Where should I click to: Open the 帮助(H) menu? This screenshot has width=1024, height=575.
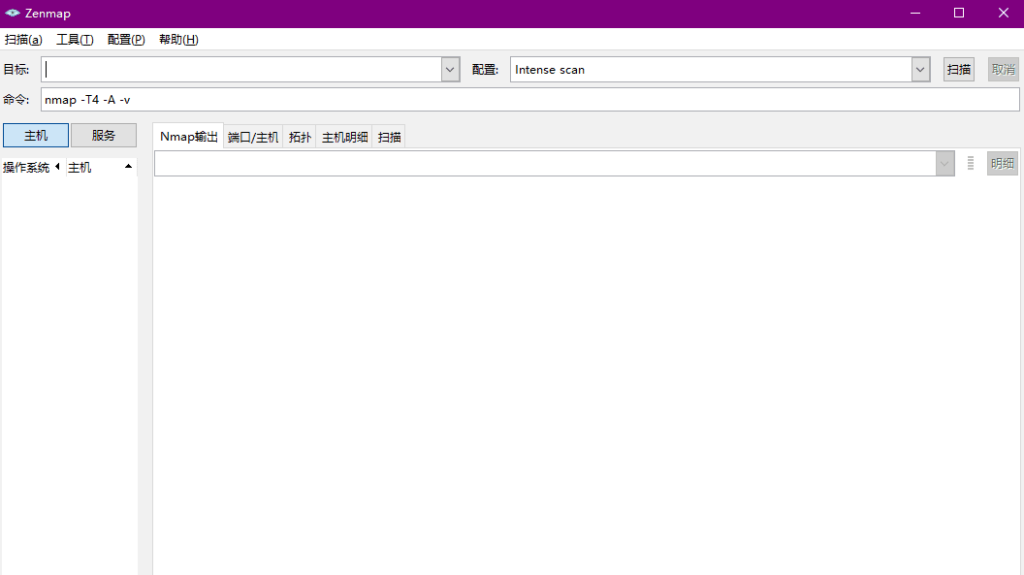pos(178,39)
